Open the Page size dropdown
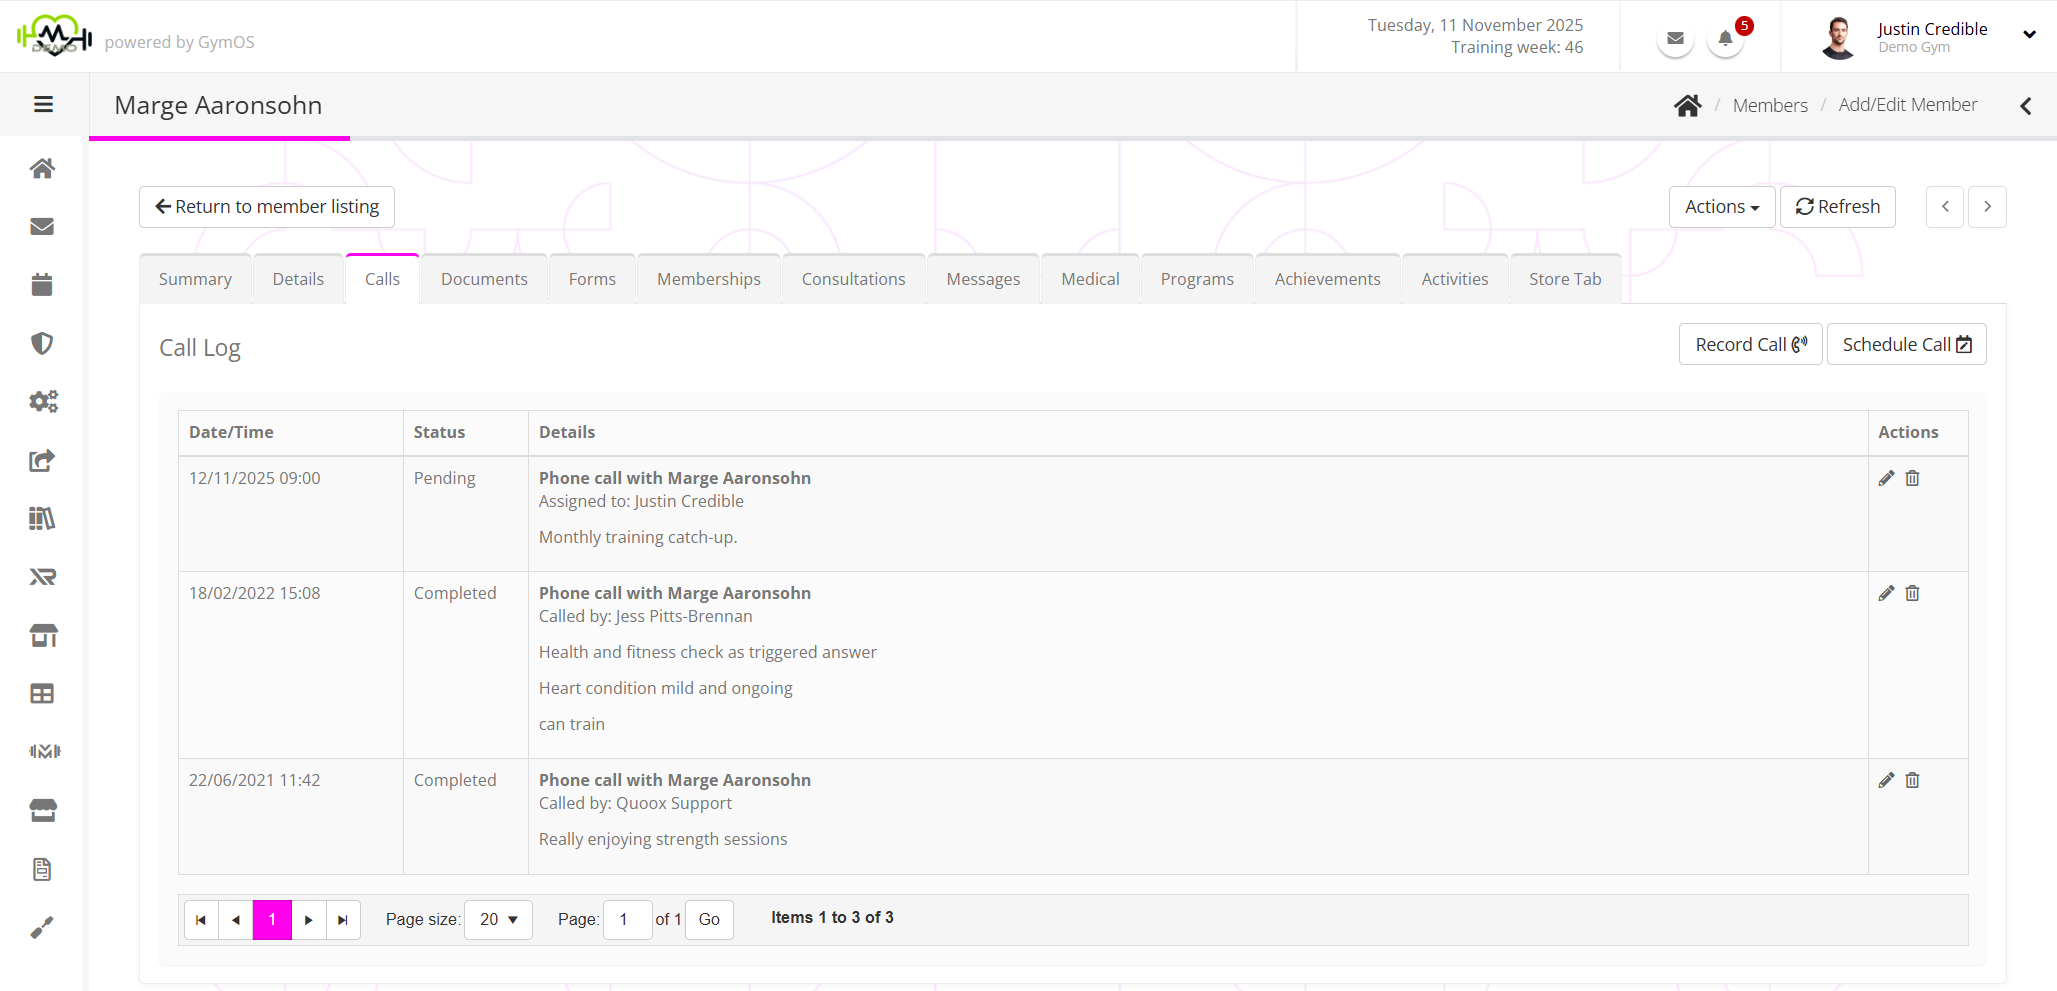Screen dimensions: 2057x991 click(498, 919)
